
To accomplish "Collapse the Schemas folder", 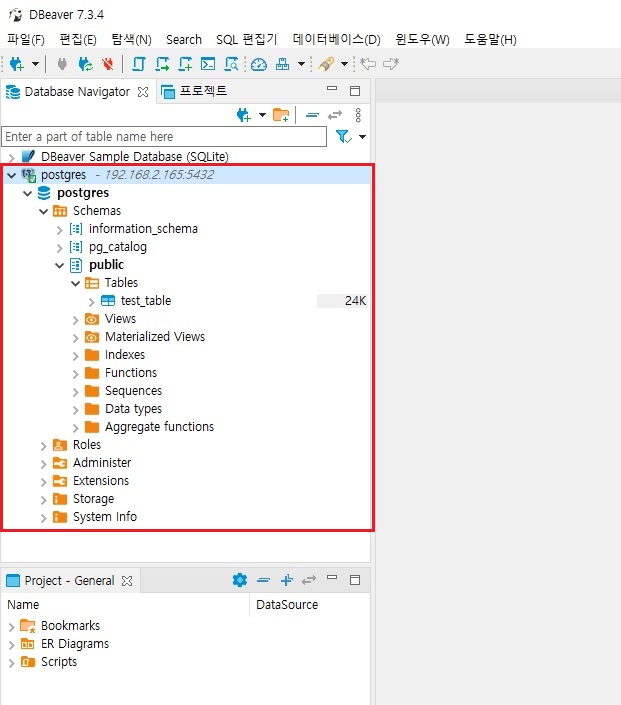I will (44, 211).
